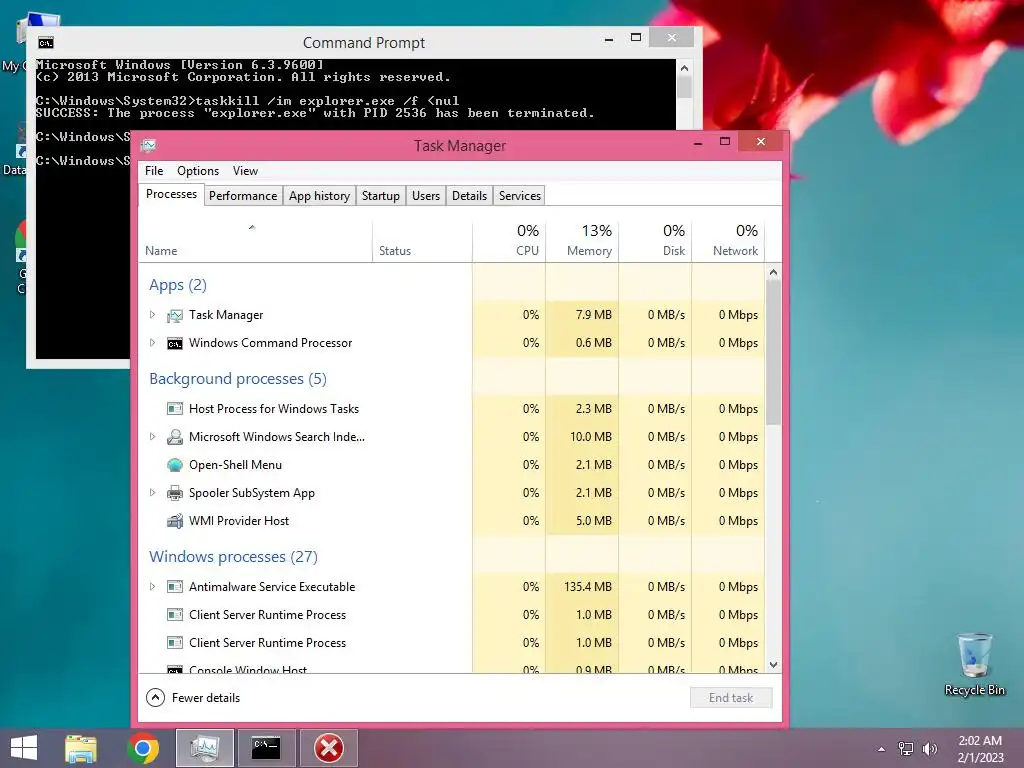The height and width of the screenshot is (768, 1024).
Task: Show hidden system tray icons
Action: point(882,749)
